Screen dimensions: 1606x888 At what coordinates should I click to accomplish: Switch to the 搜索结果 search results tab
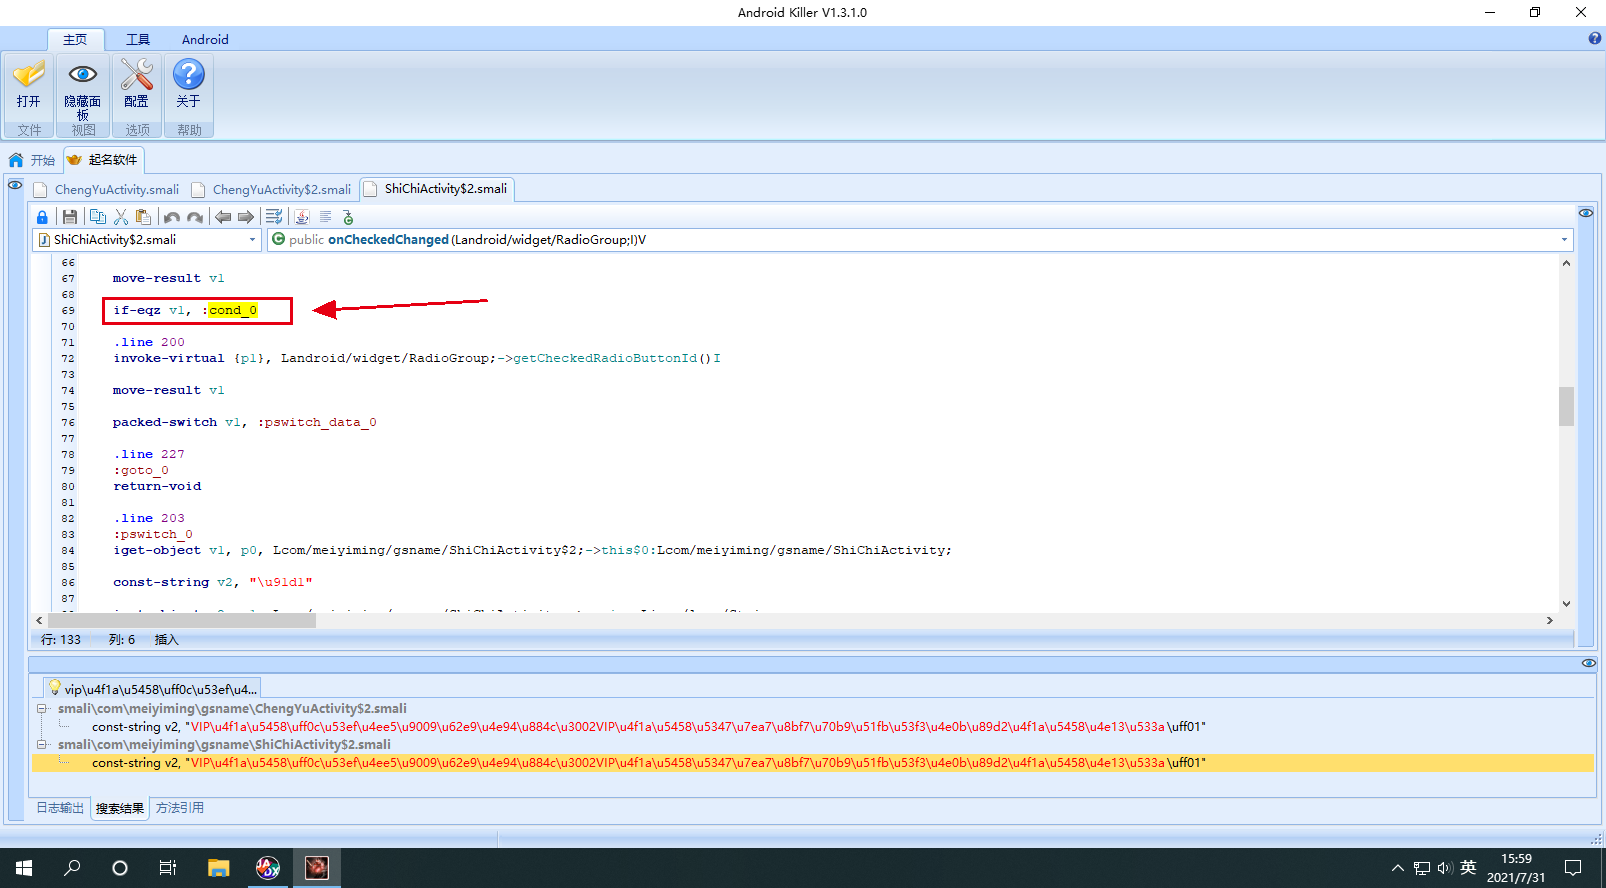tap(120, 808)
